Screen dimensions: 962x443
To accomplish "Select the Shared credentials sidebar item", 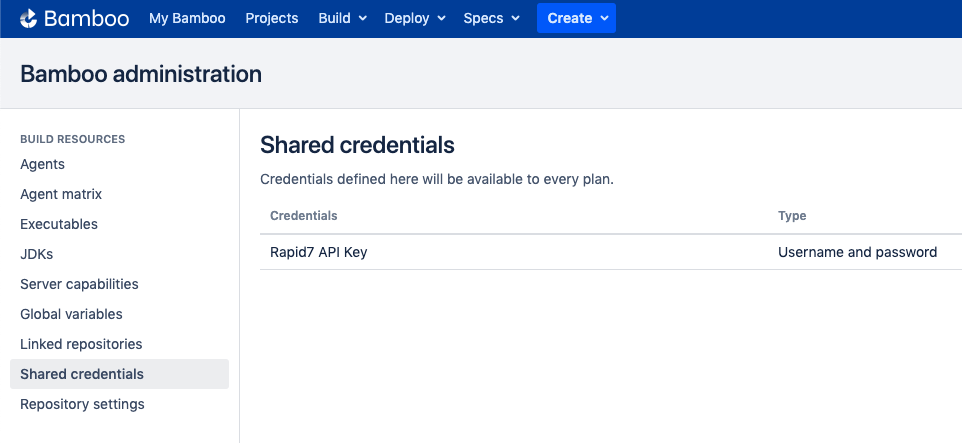I will tap(82, 374).
